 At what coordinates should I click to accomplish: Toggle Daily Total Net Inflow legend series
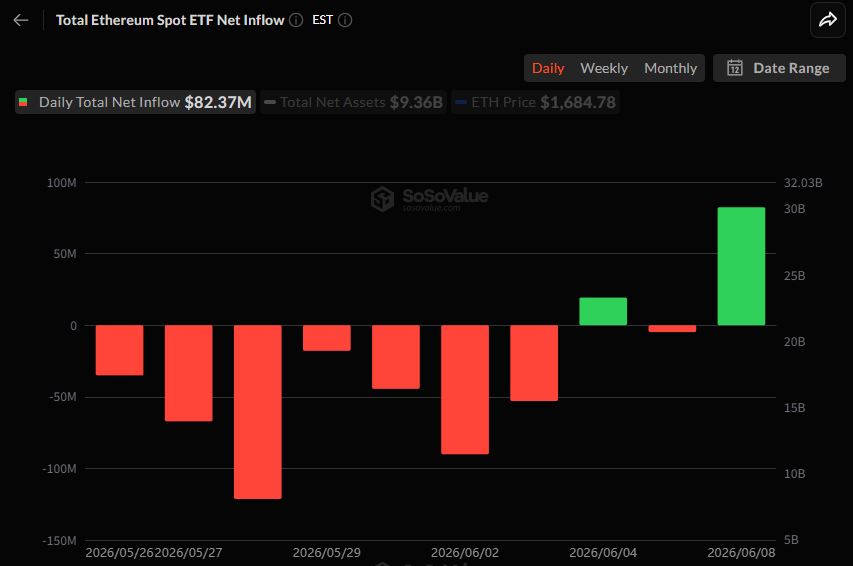click(135, 102)
